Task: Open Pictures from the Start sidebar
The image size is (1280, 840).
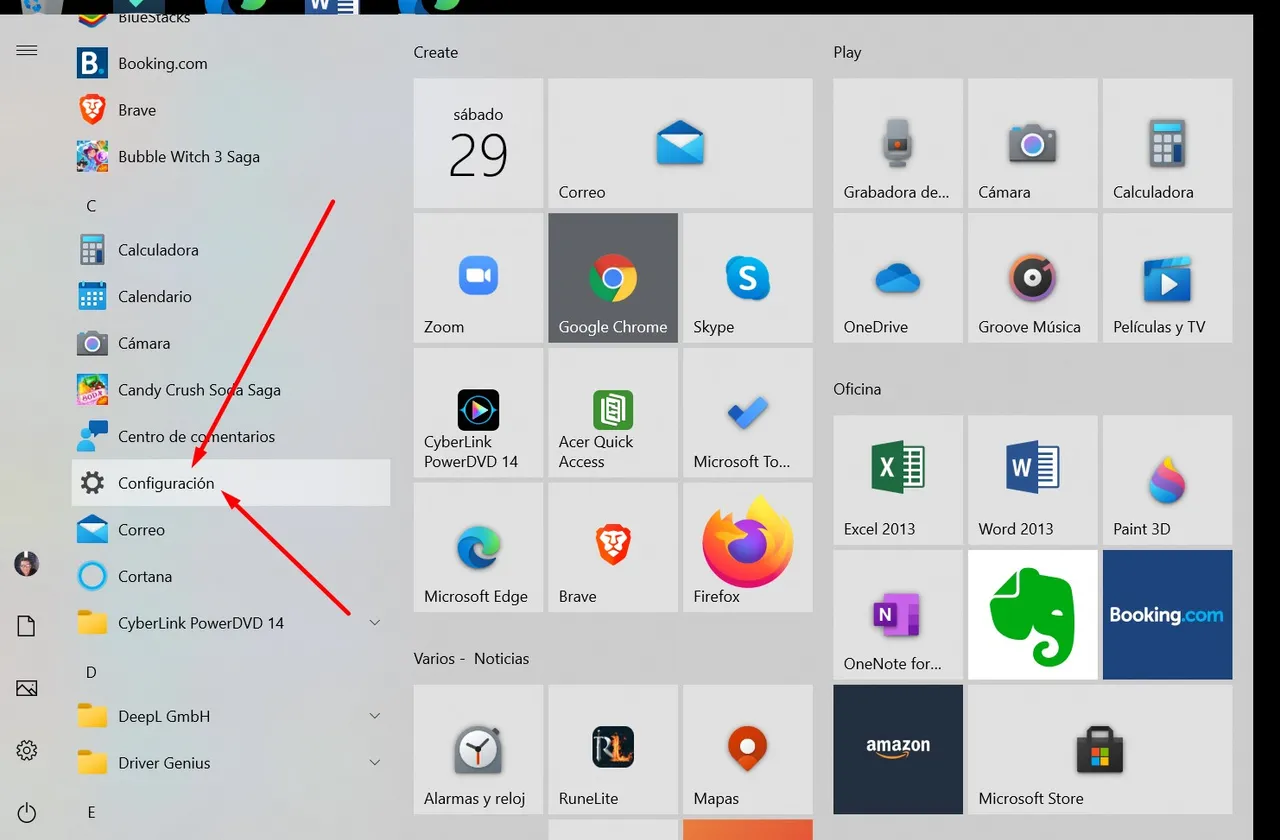Action: coord(27,688)
